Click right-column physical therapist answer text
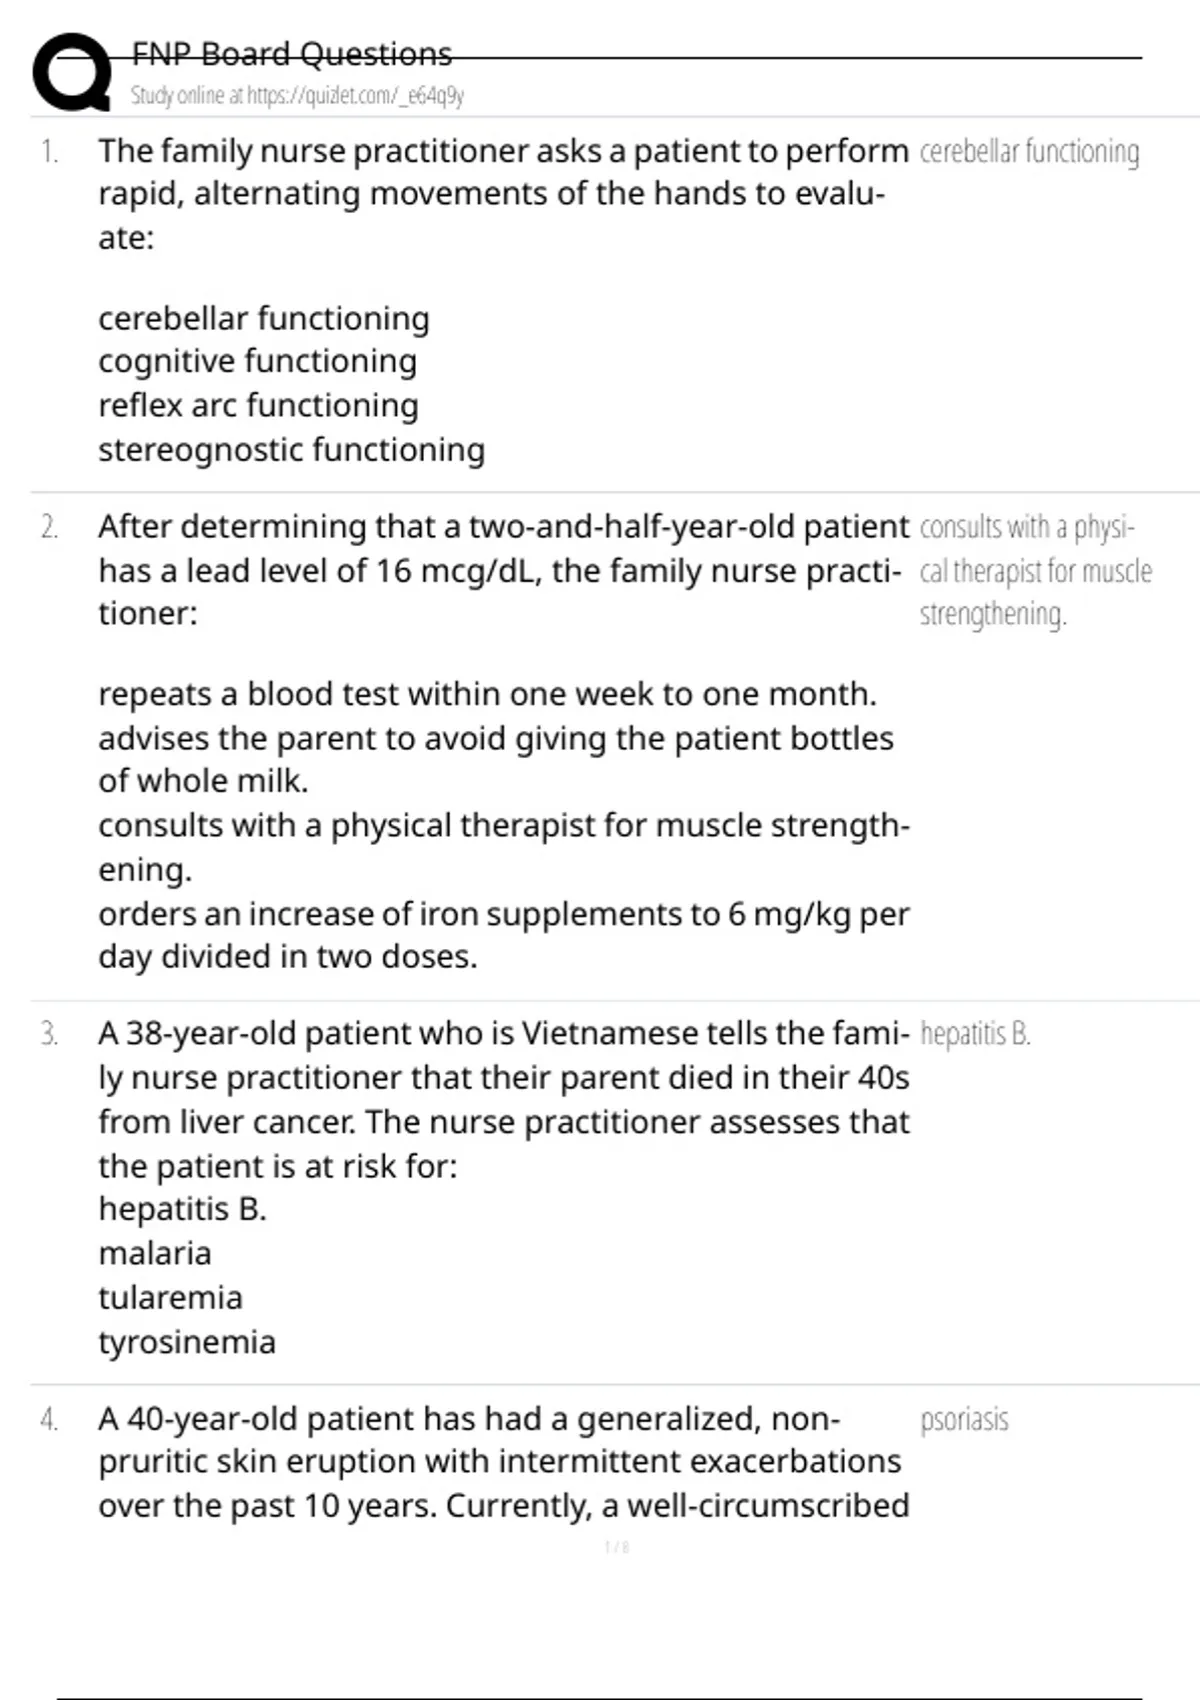1200x1700 pixels. [1034, 570]
